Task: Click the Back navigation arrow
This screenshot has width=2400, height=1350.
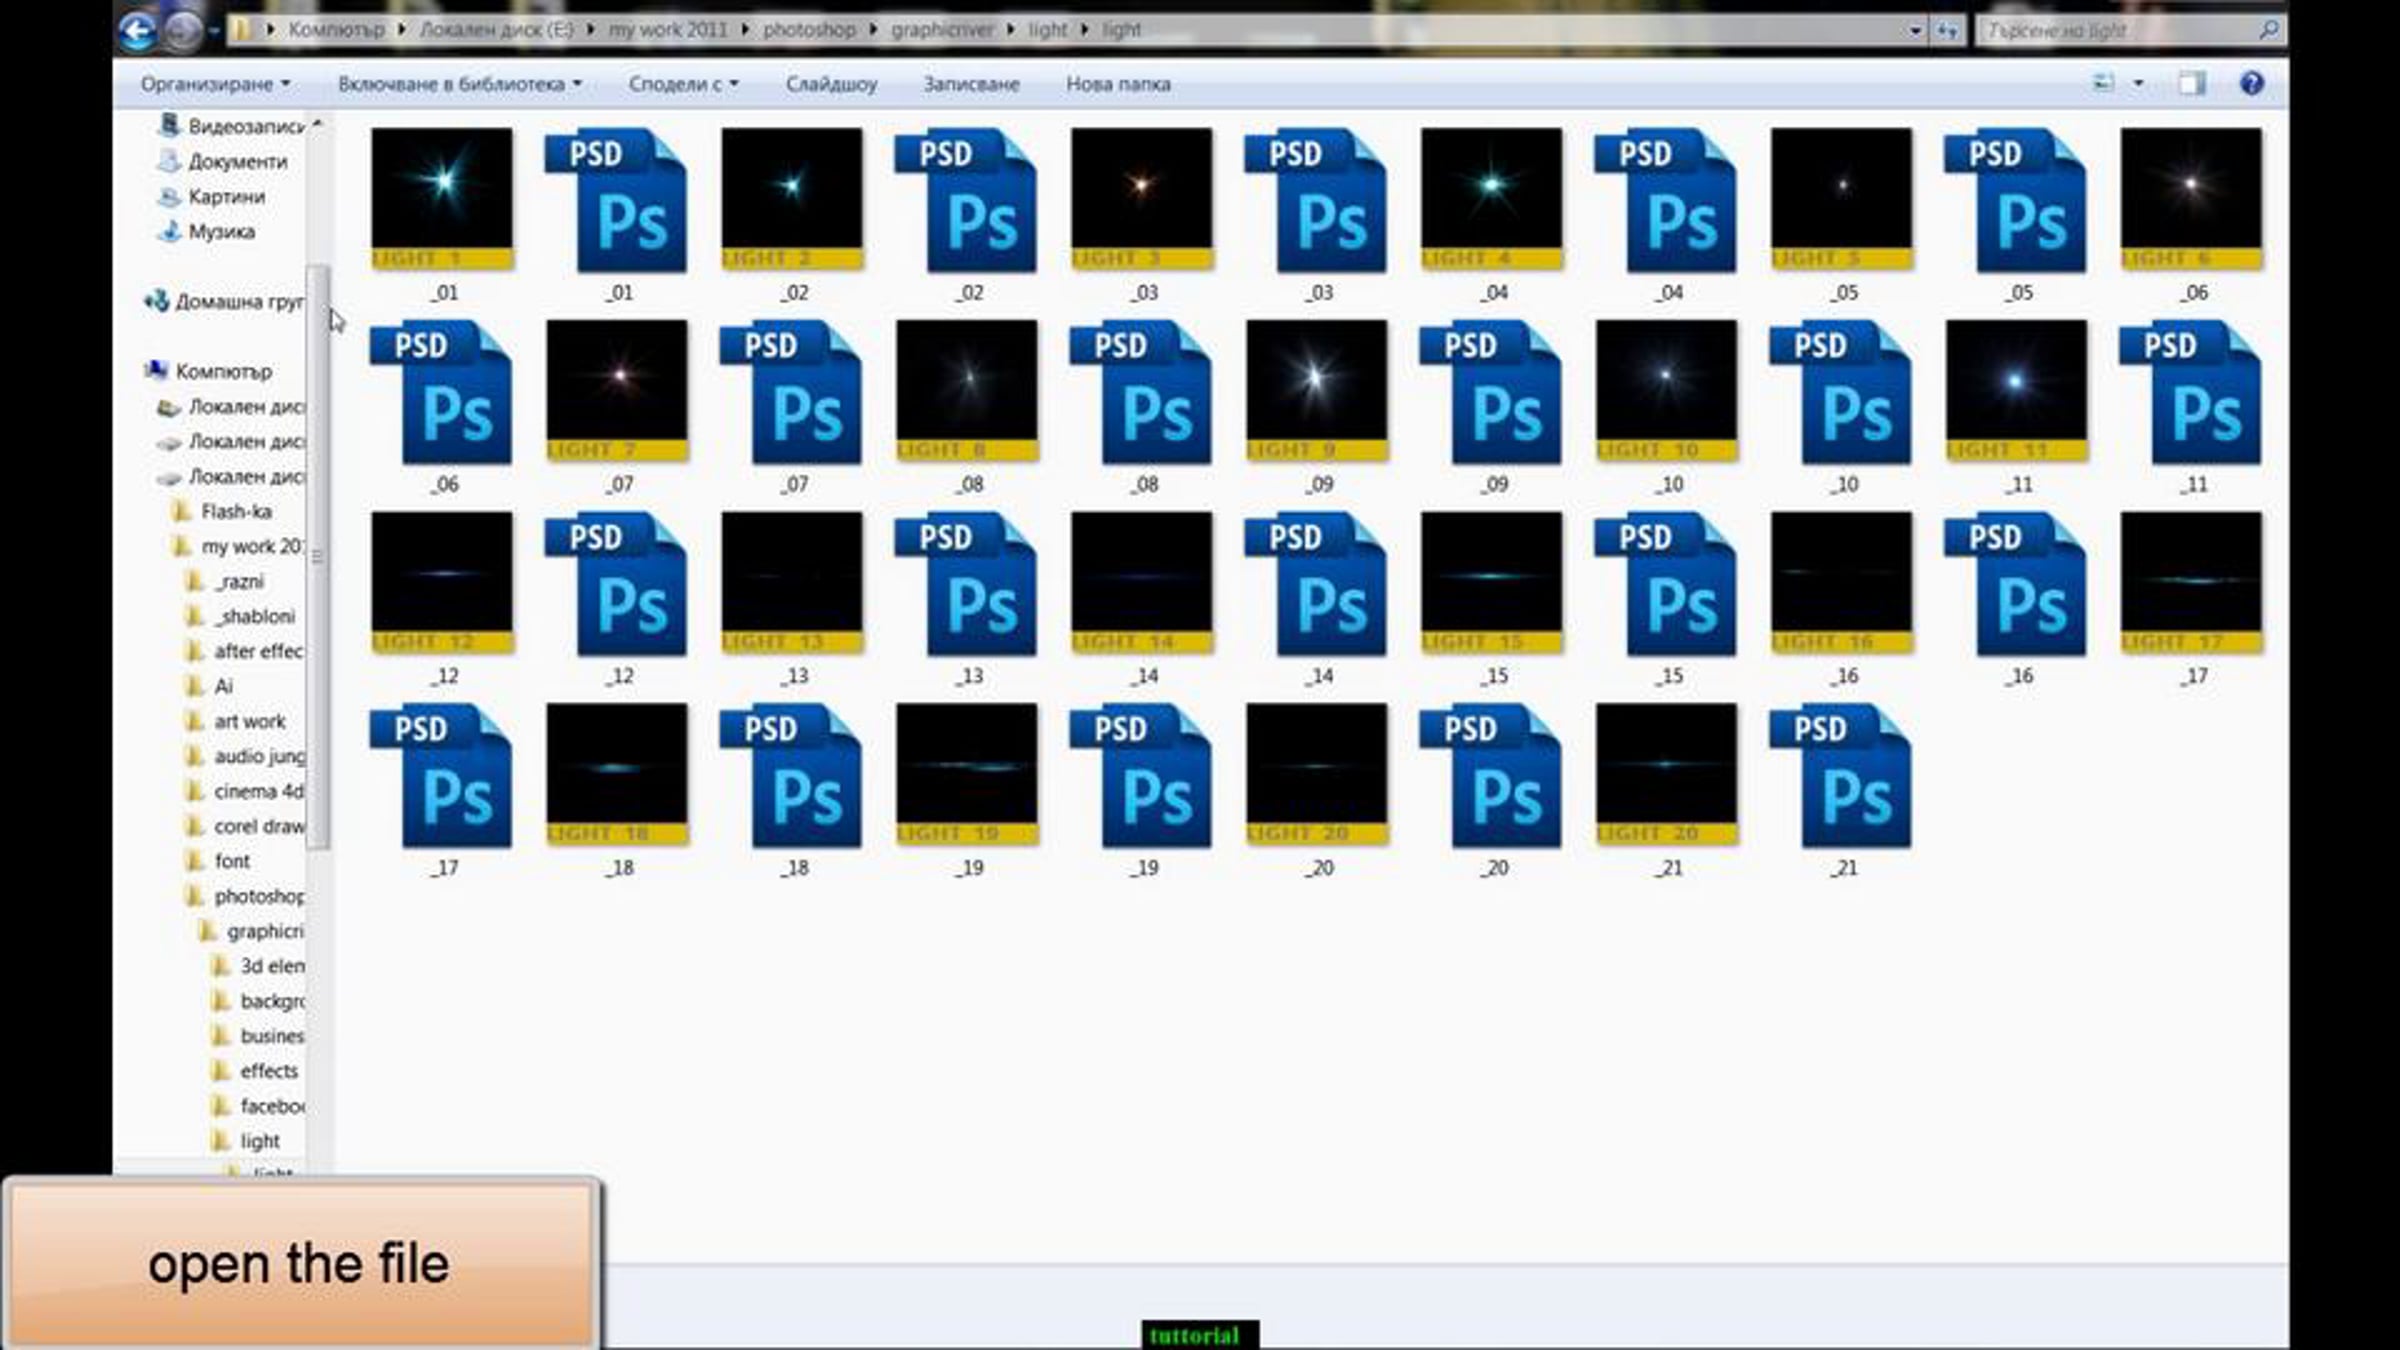Action: [x=137, y=31]
